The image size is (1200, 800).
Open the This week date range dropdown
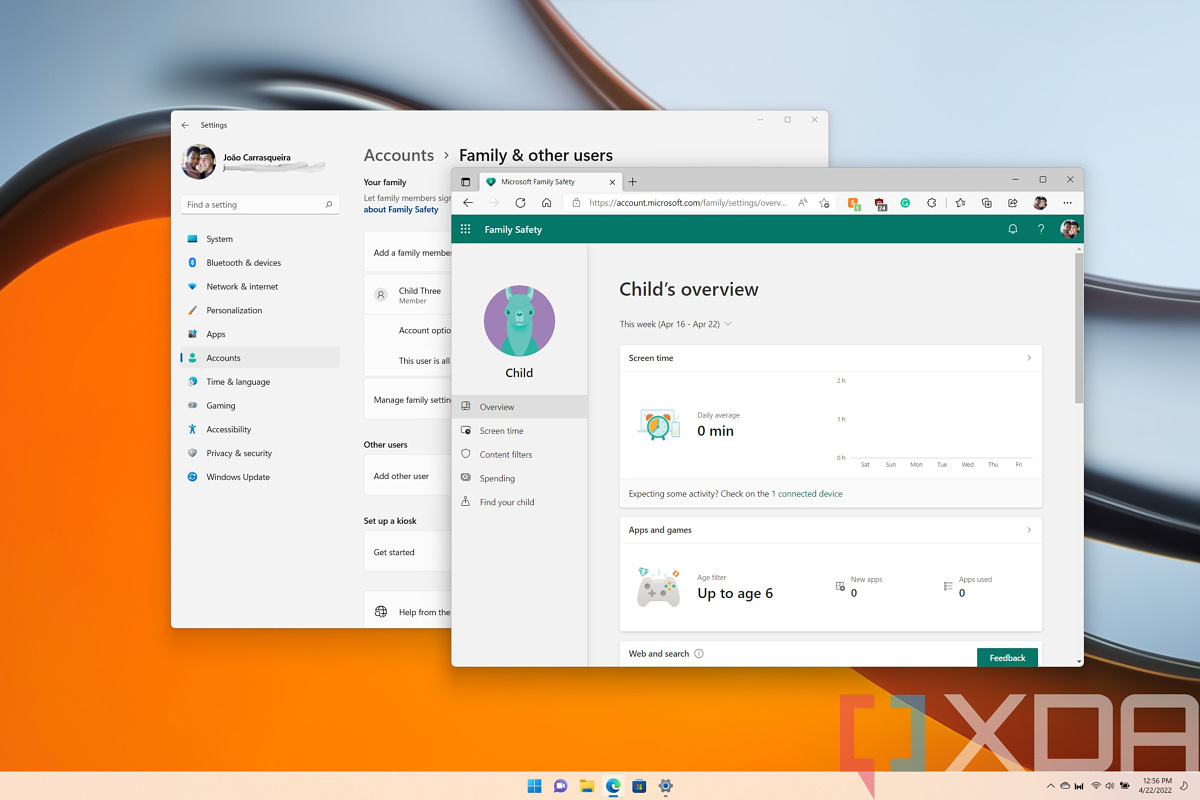point(675,324)
